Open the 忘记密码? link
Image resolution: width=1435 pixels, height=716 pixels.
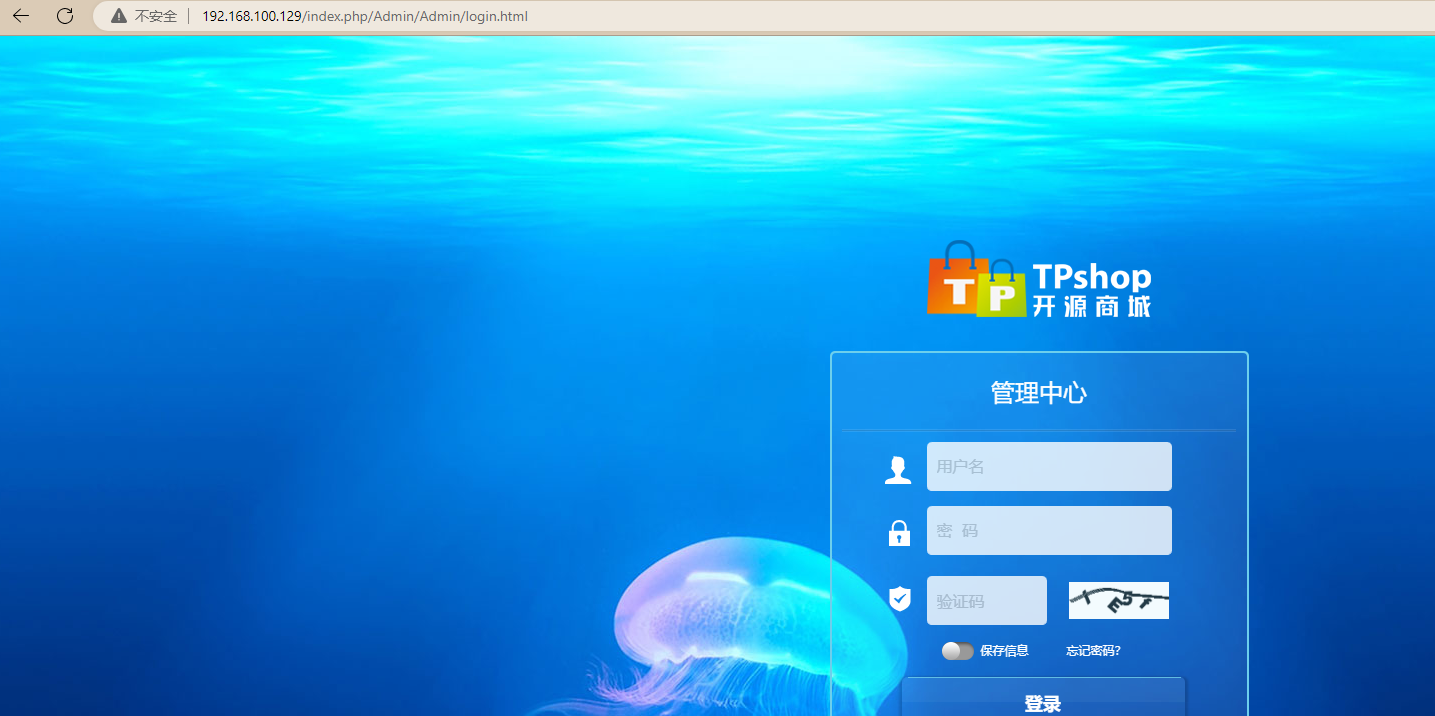pyautogui.click(x=1093, y=651)
